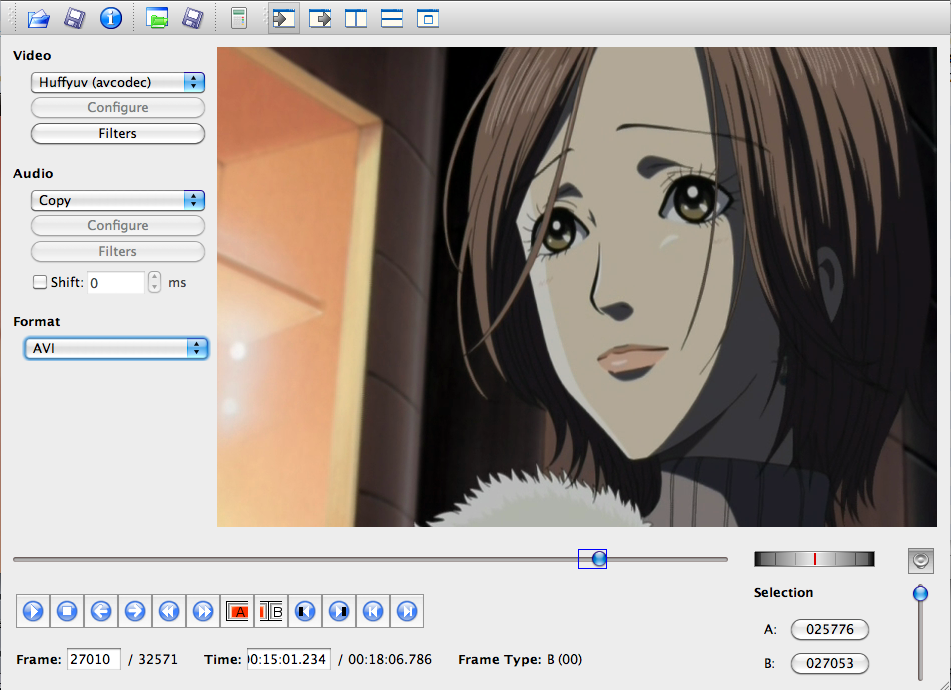Click the video preview frame
Image resolution: width=951 pixels, height=690 pixels.
[577, 287]
